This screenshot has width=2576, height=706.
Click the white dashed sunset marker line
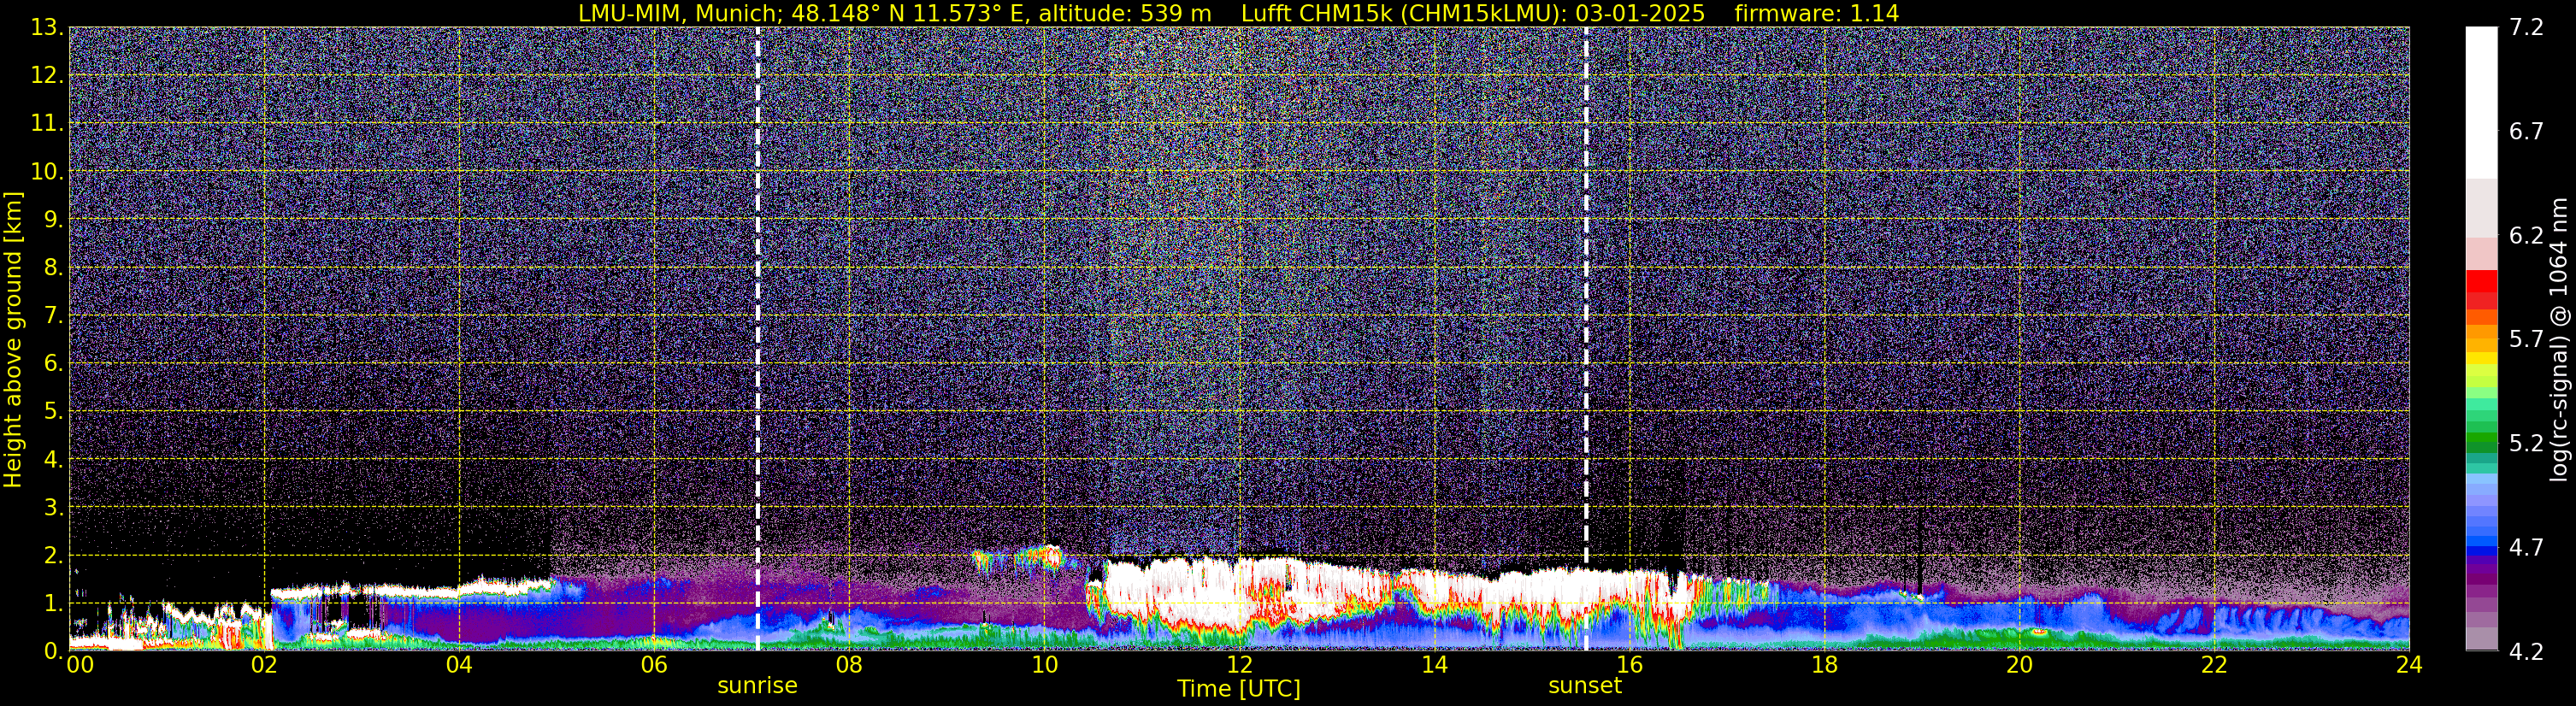pos(1586,339)
